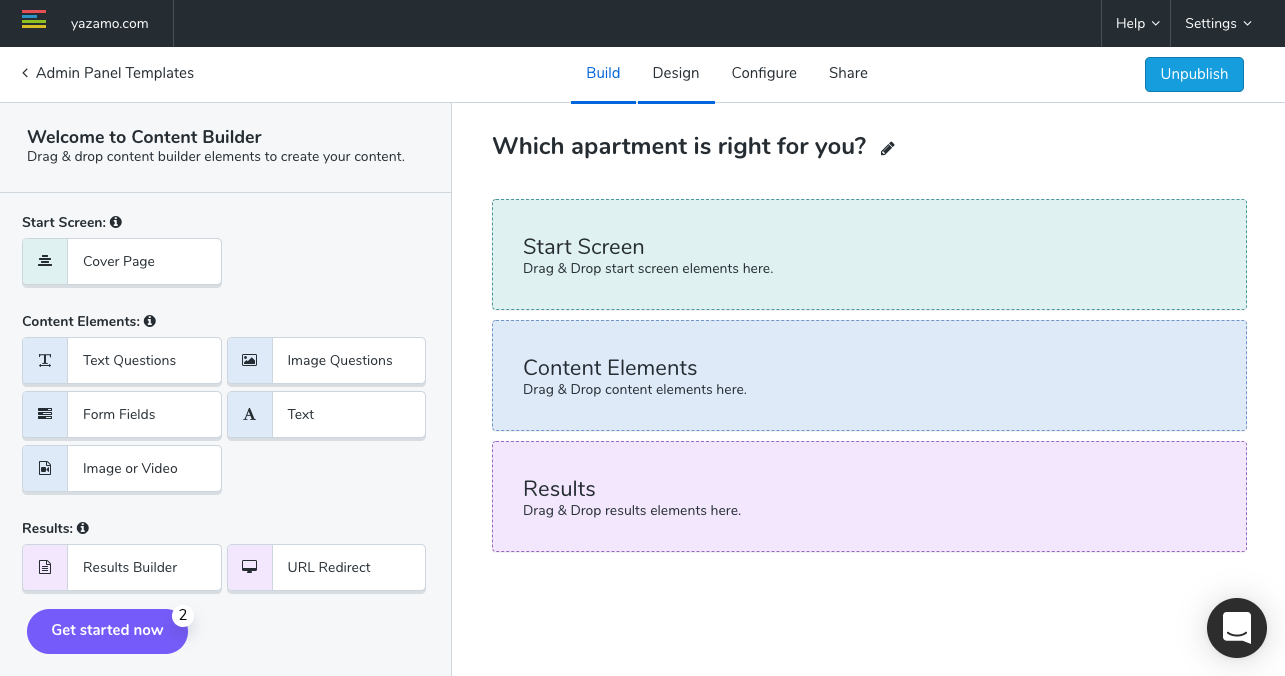The height and width of the screenshot is (676, 1285).
Task: Click the Text element letter A icon
Action: 250,414
